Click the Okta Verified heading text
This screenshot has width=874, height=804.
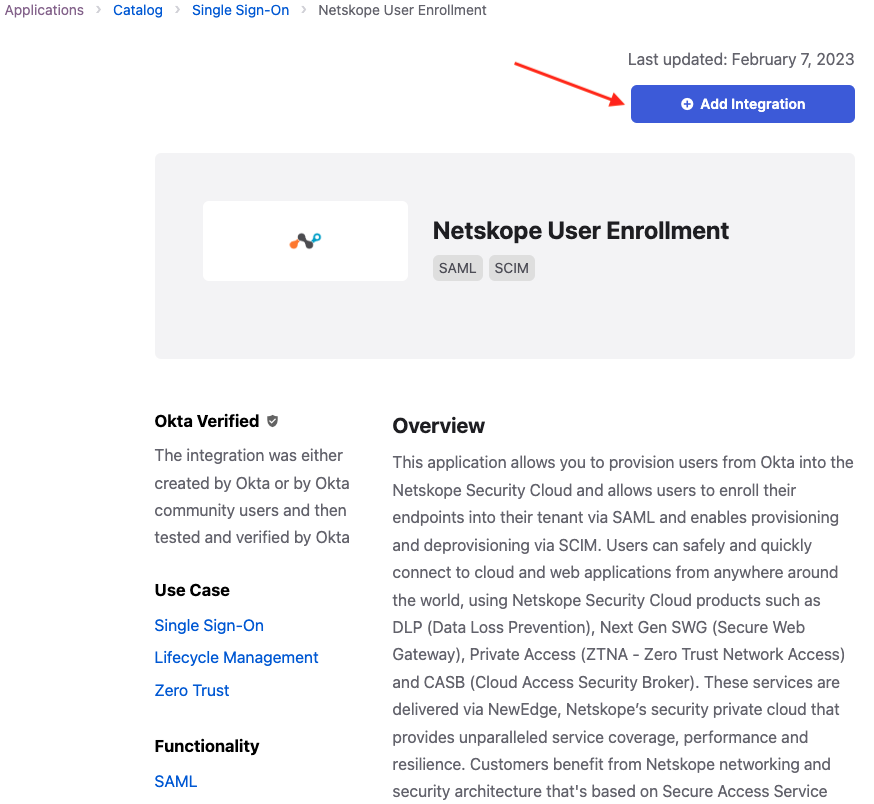click(207, 421)
